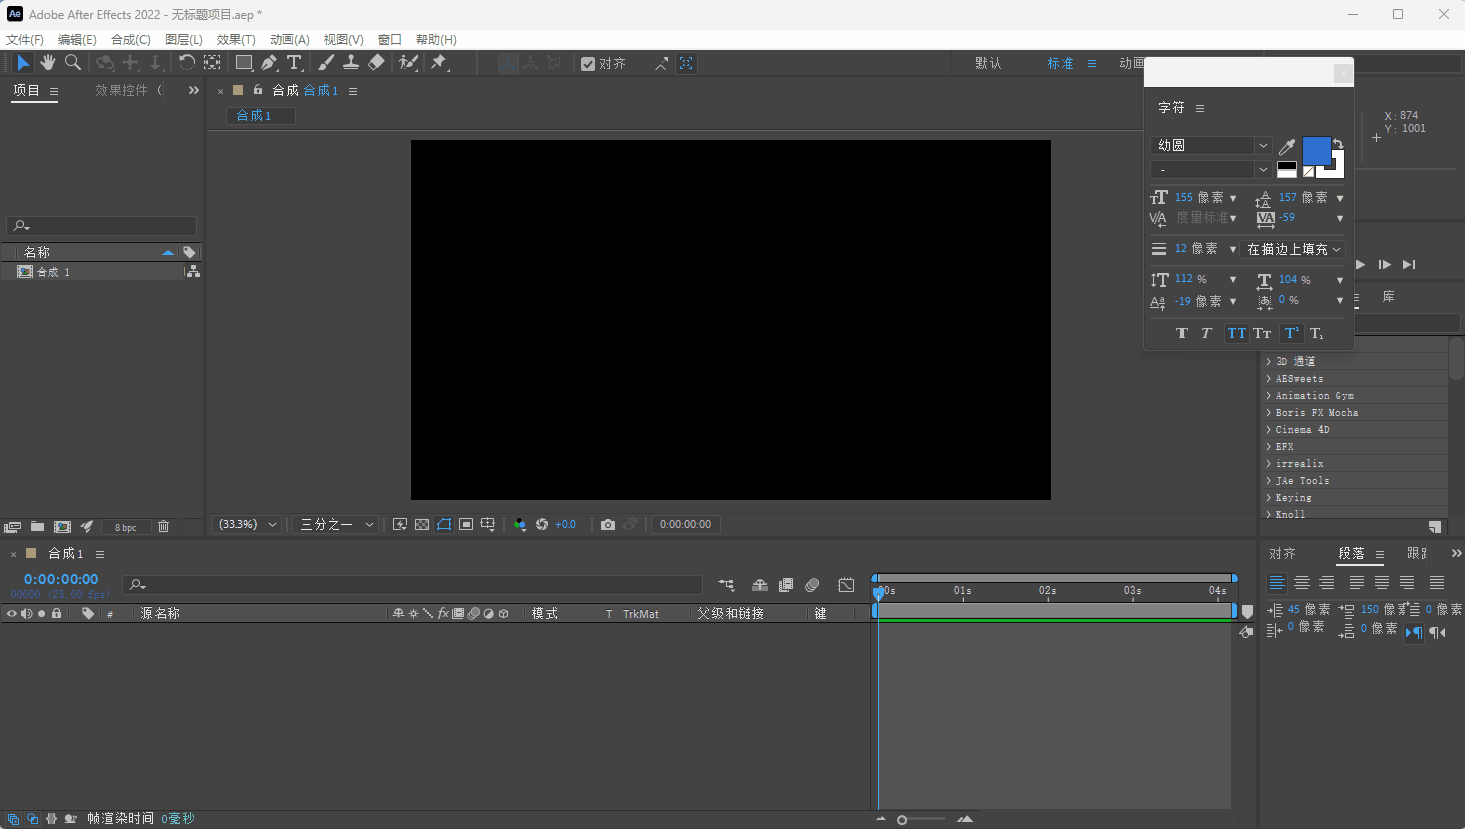1465x829 pixels.
Task: Open the (33.3%) magnification dropdown
Action: (x=246, y=524)
